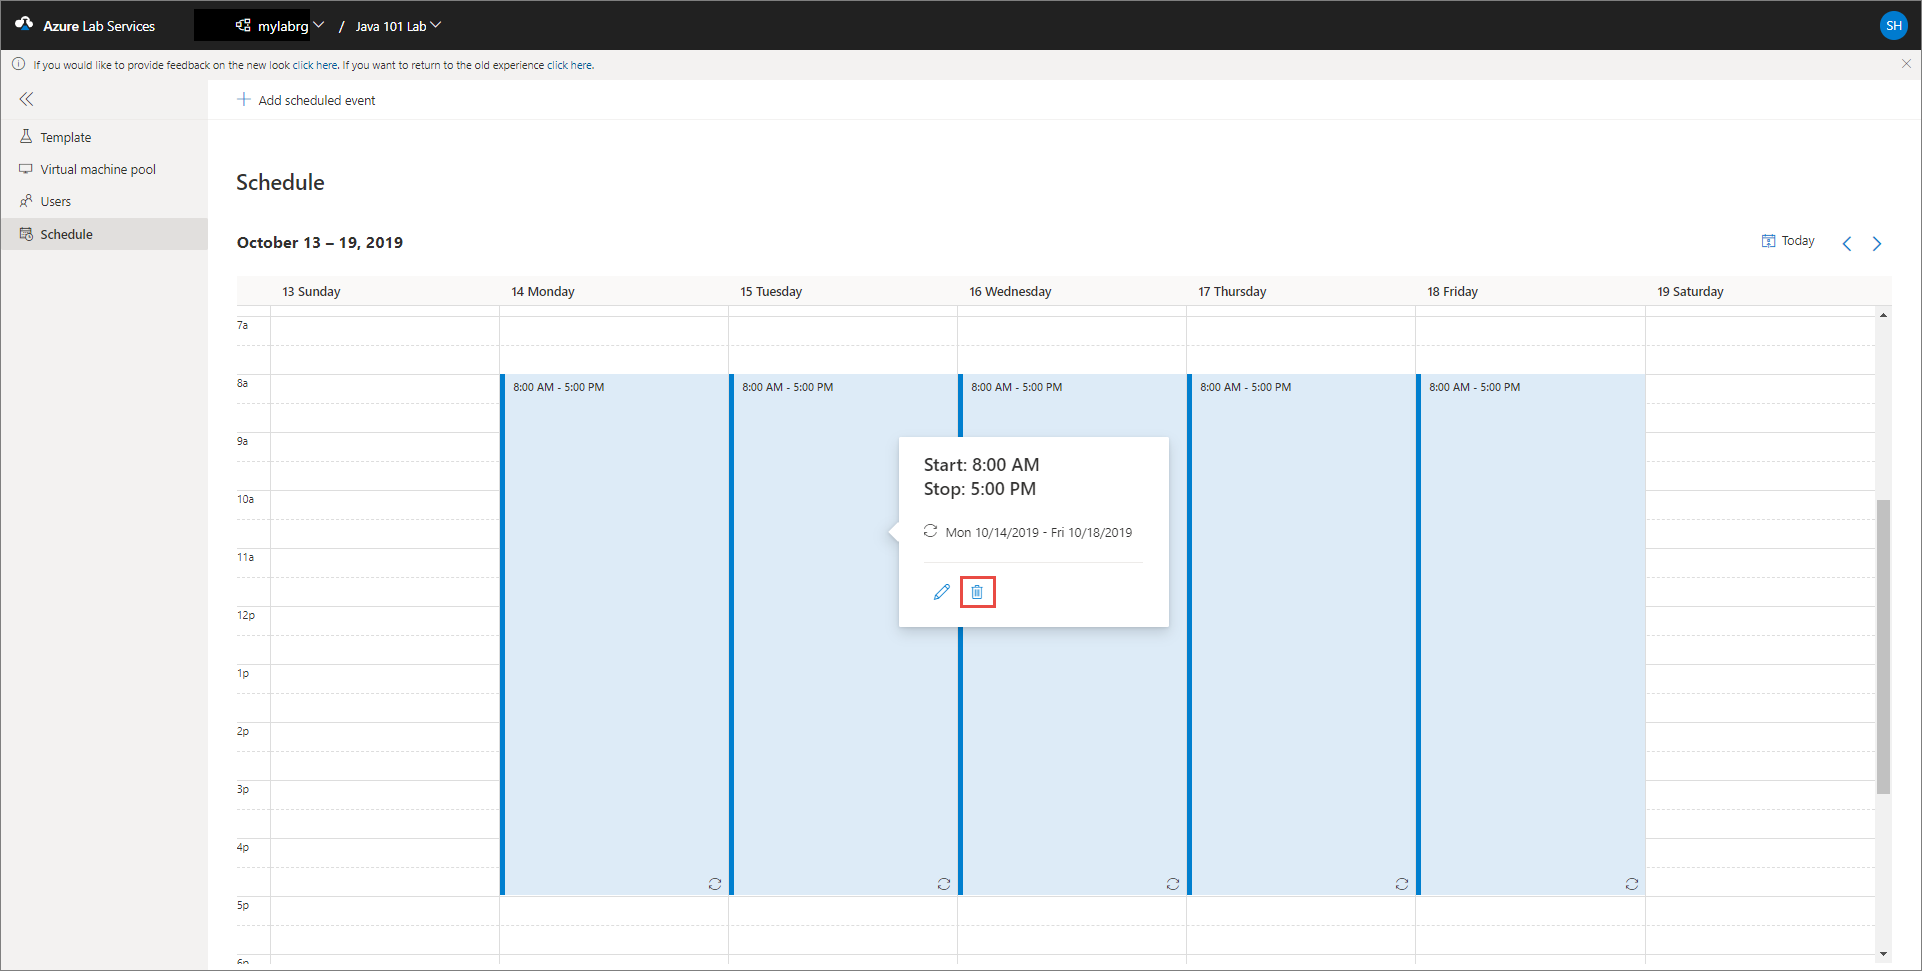Screen dimensions: 1922x971
Task: Select Schedule in the sidebar
Action: pos(66,234)
